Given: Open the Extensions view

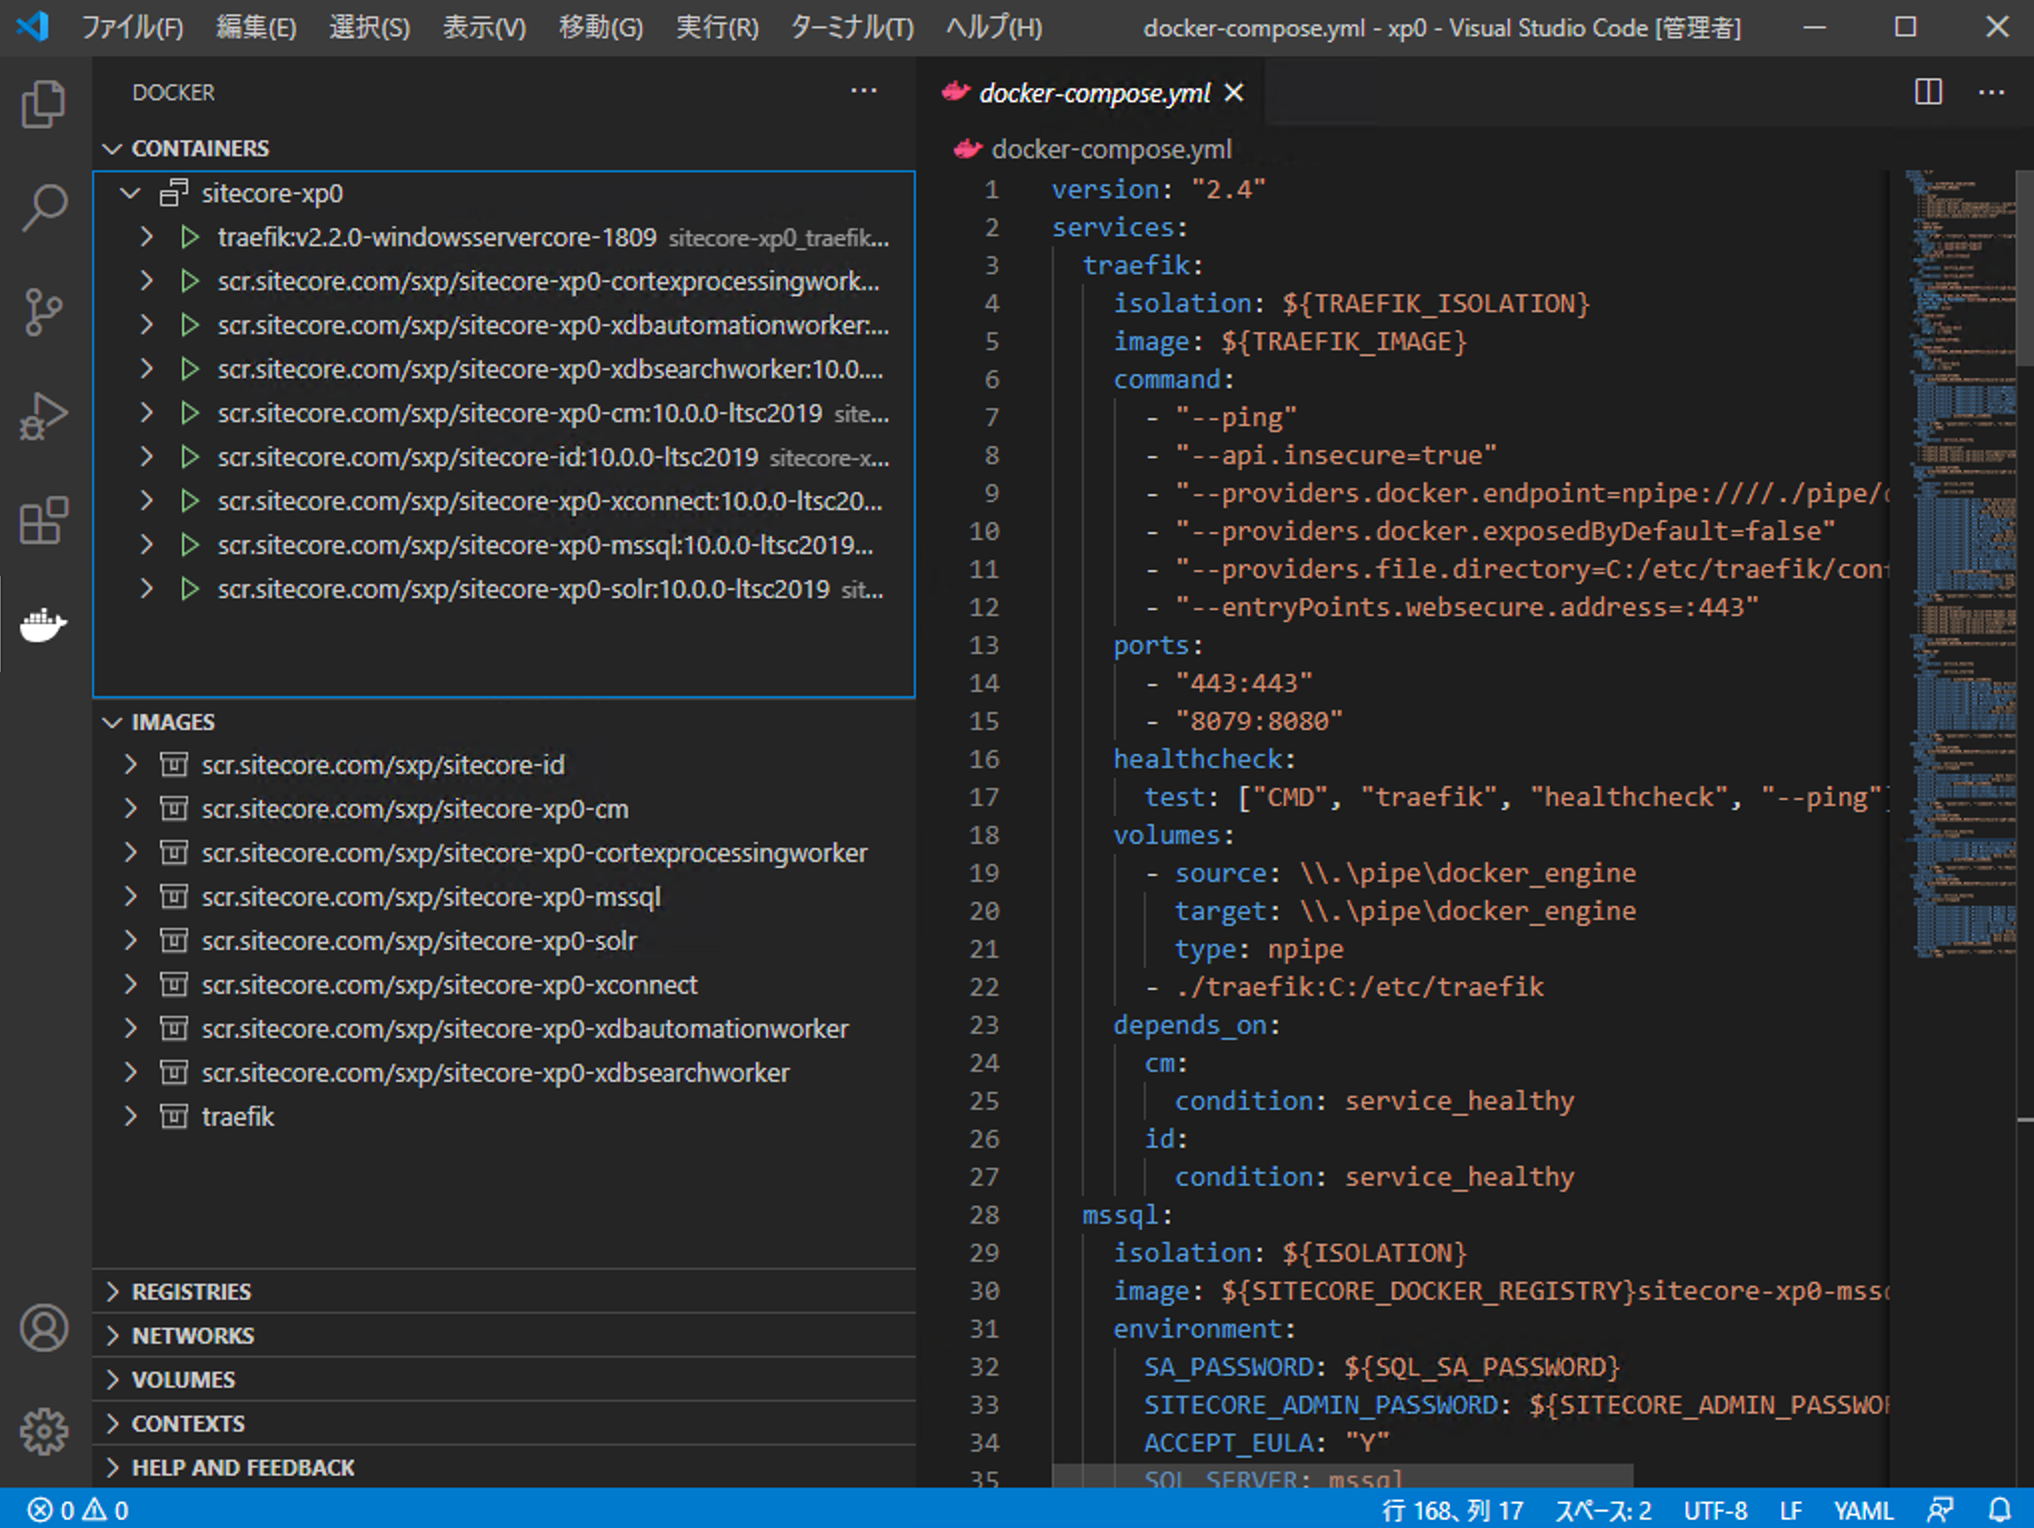Looking at the screenshot, I should coord(43,520).
